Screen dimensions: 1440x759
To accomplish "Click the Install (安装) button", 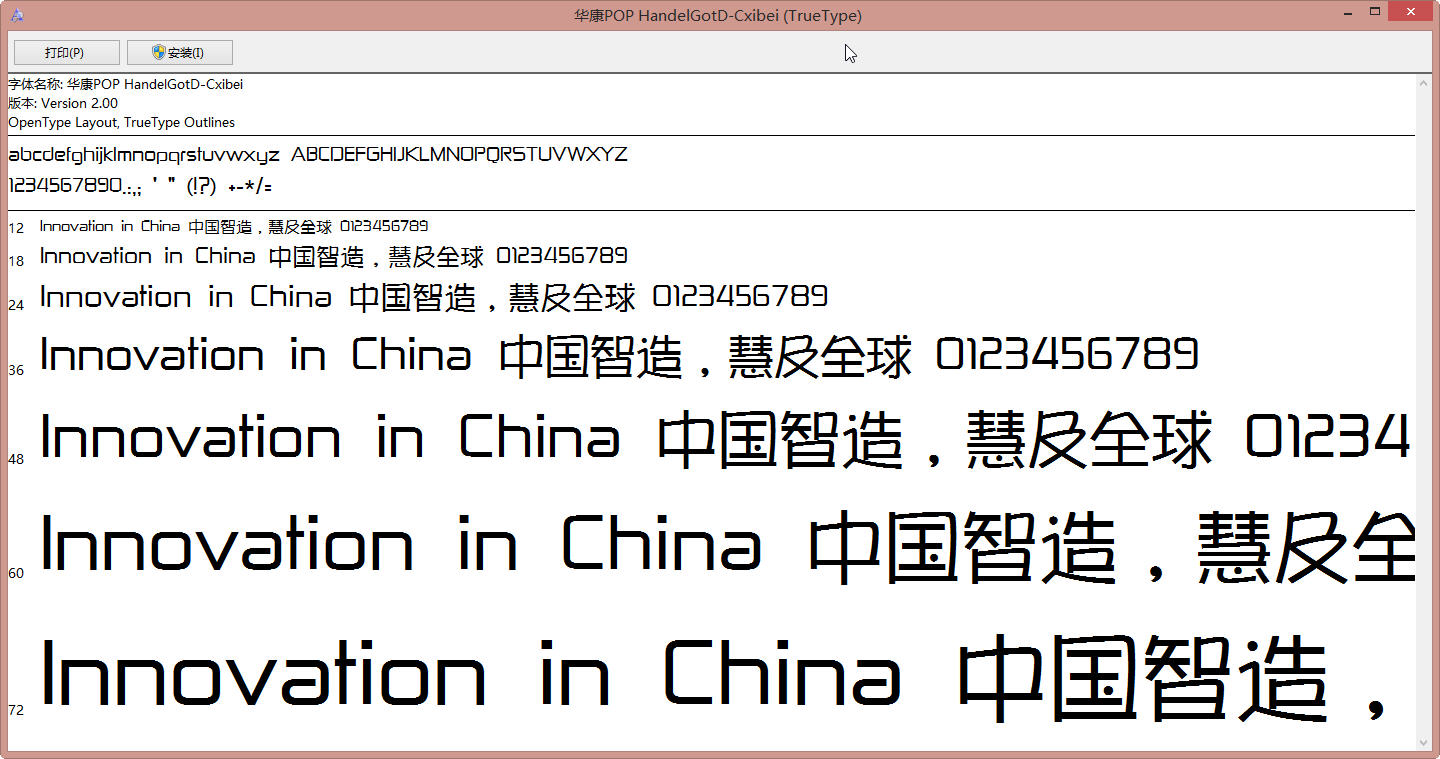I will point(180,53).
